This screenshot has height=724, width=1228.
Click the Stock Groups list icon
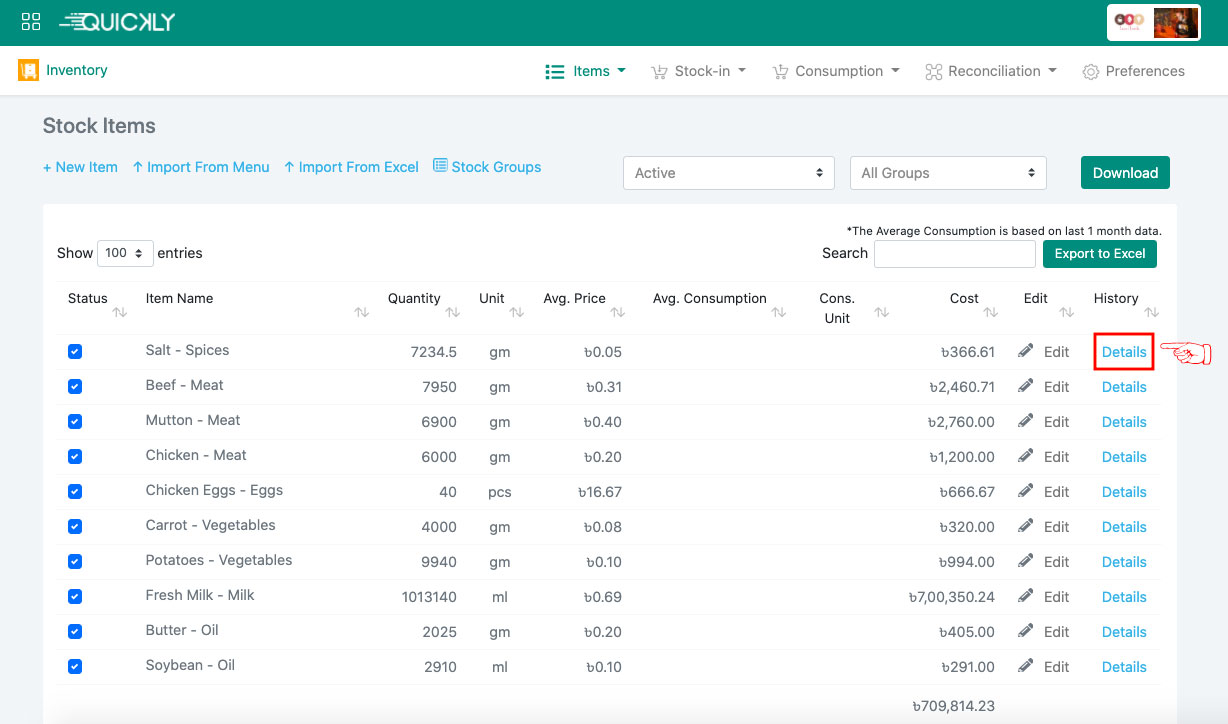click(x=440, y=166)
